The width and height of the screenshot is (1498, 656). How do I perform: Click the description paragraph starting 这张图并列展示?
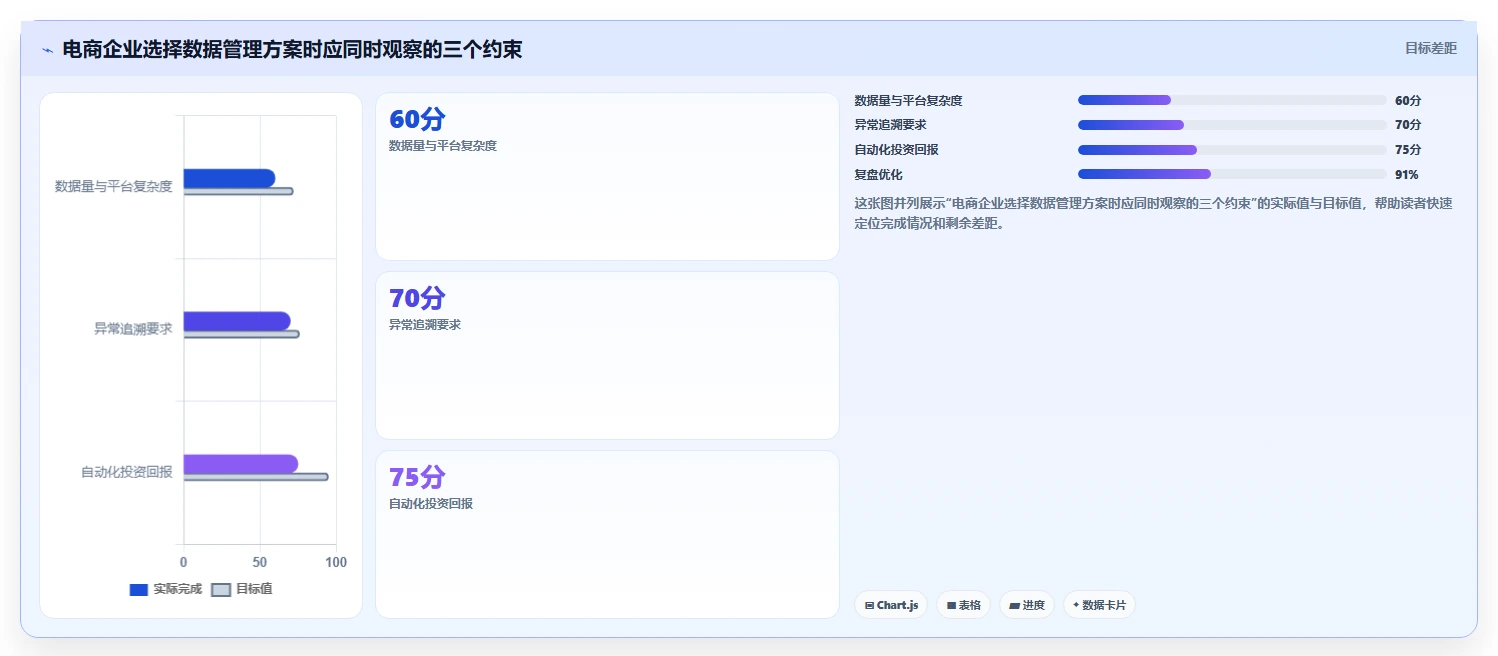[1153, 213]
